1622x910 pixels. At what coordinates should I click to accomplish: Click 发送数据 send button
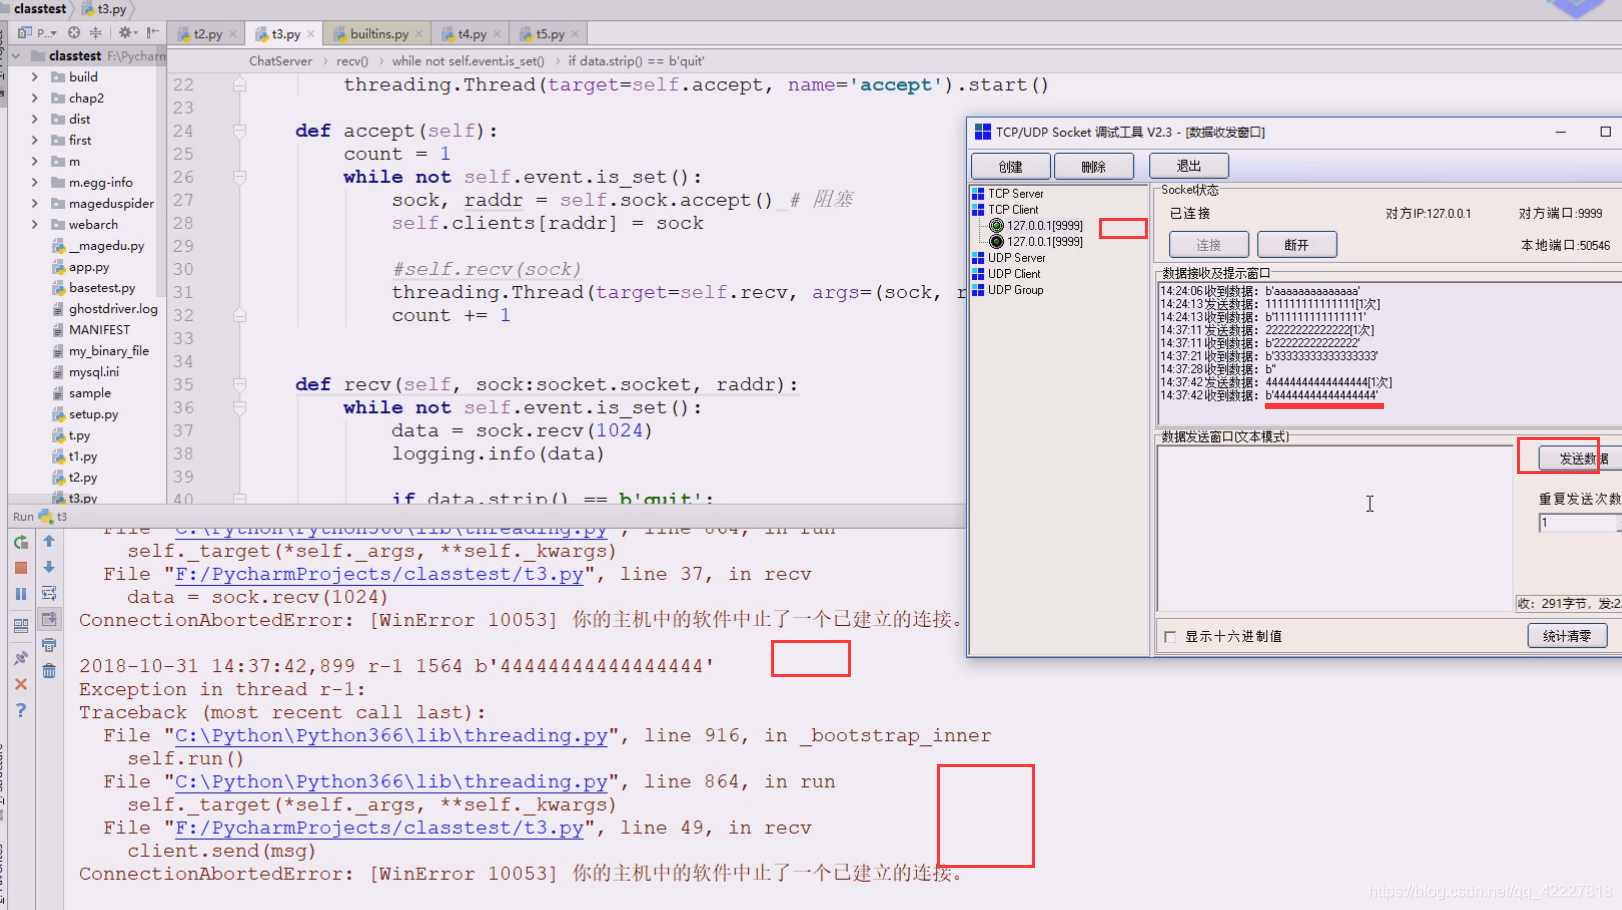[x=1580, y=458]
